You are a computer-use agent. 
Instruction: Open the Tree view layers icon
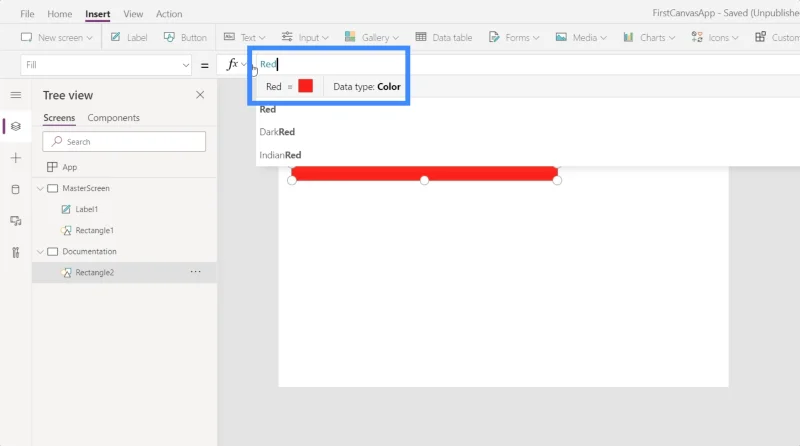pos(16,126)
